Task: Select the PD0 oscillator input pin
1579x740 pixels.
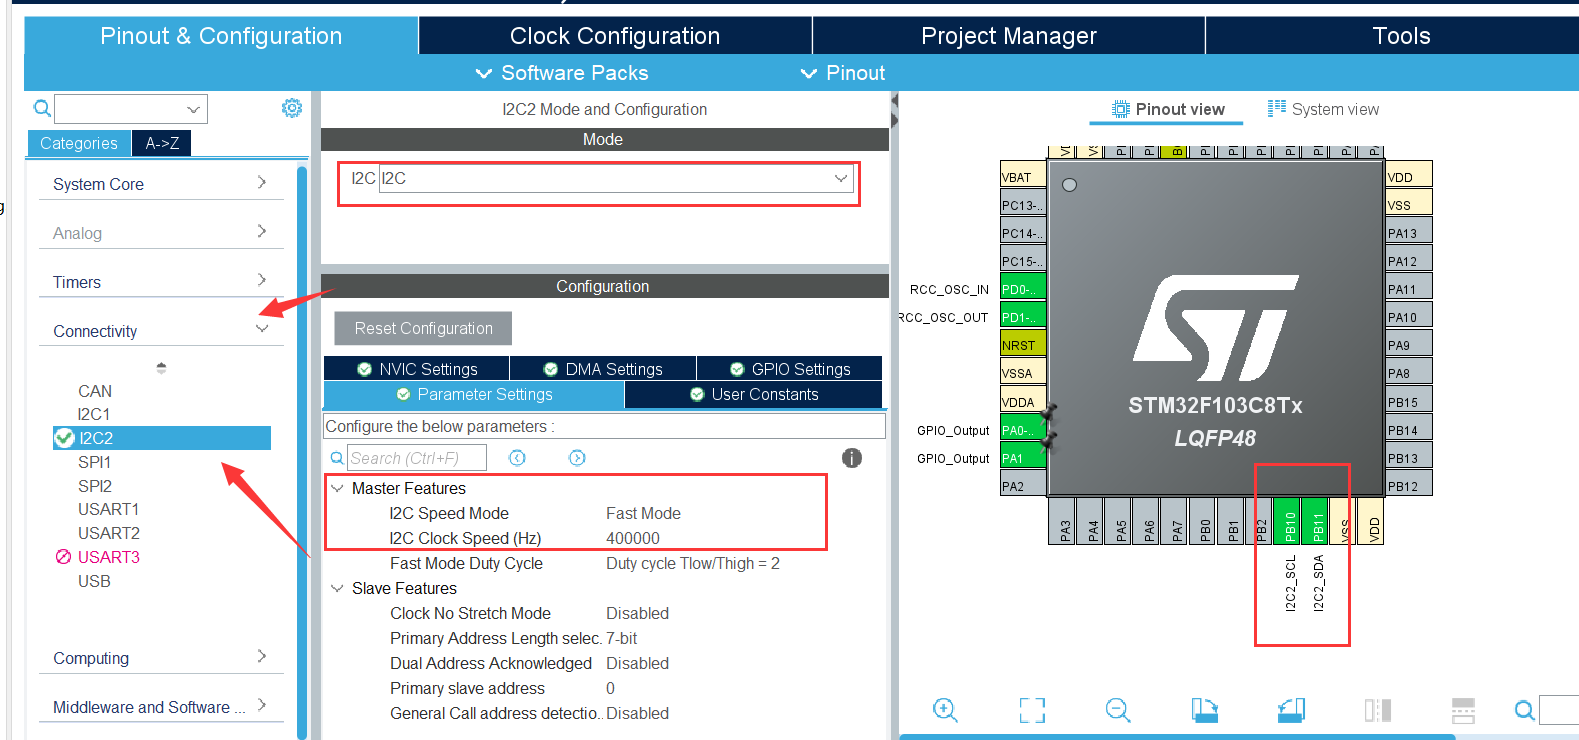Action: click(x=1023, y=289)
